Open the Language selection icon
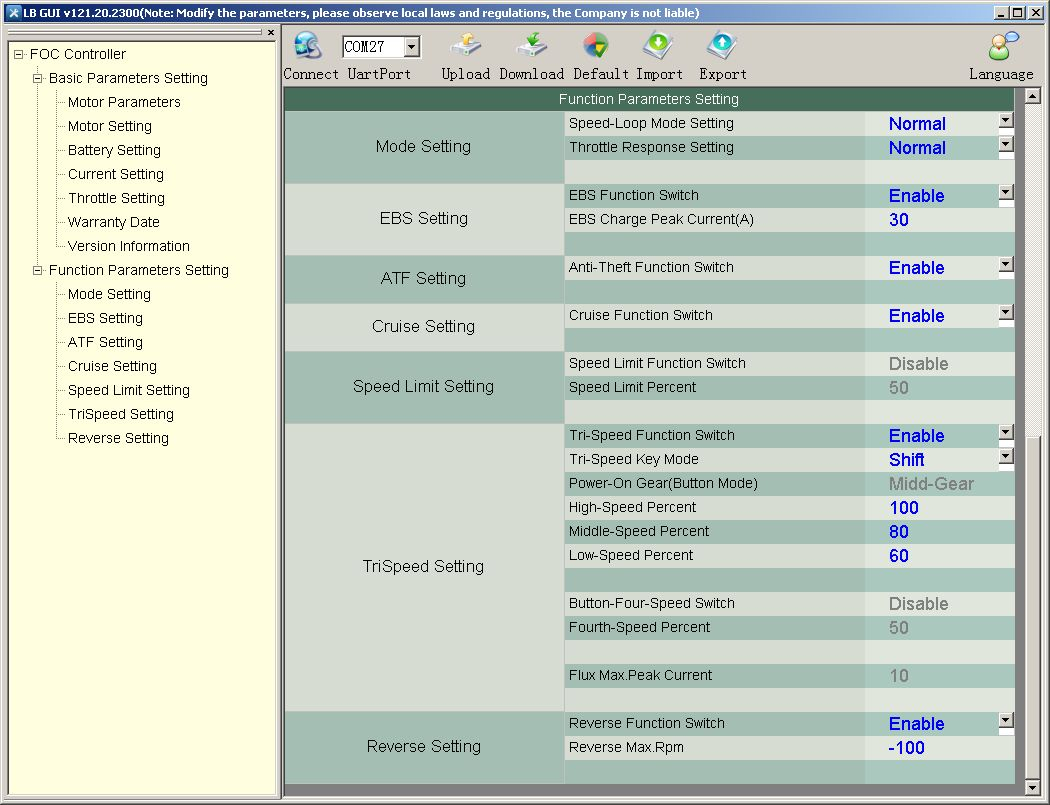This screenshot has height=805, width=1050. [1001, 47]
